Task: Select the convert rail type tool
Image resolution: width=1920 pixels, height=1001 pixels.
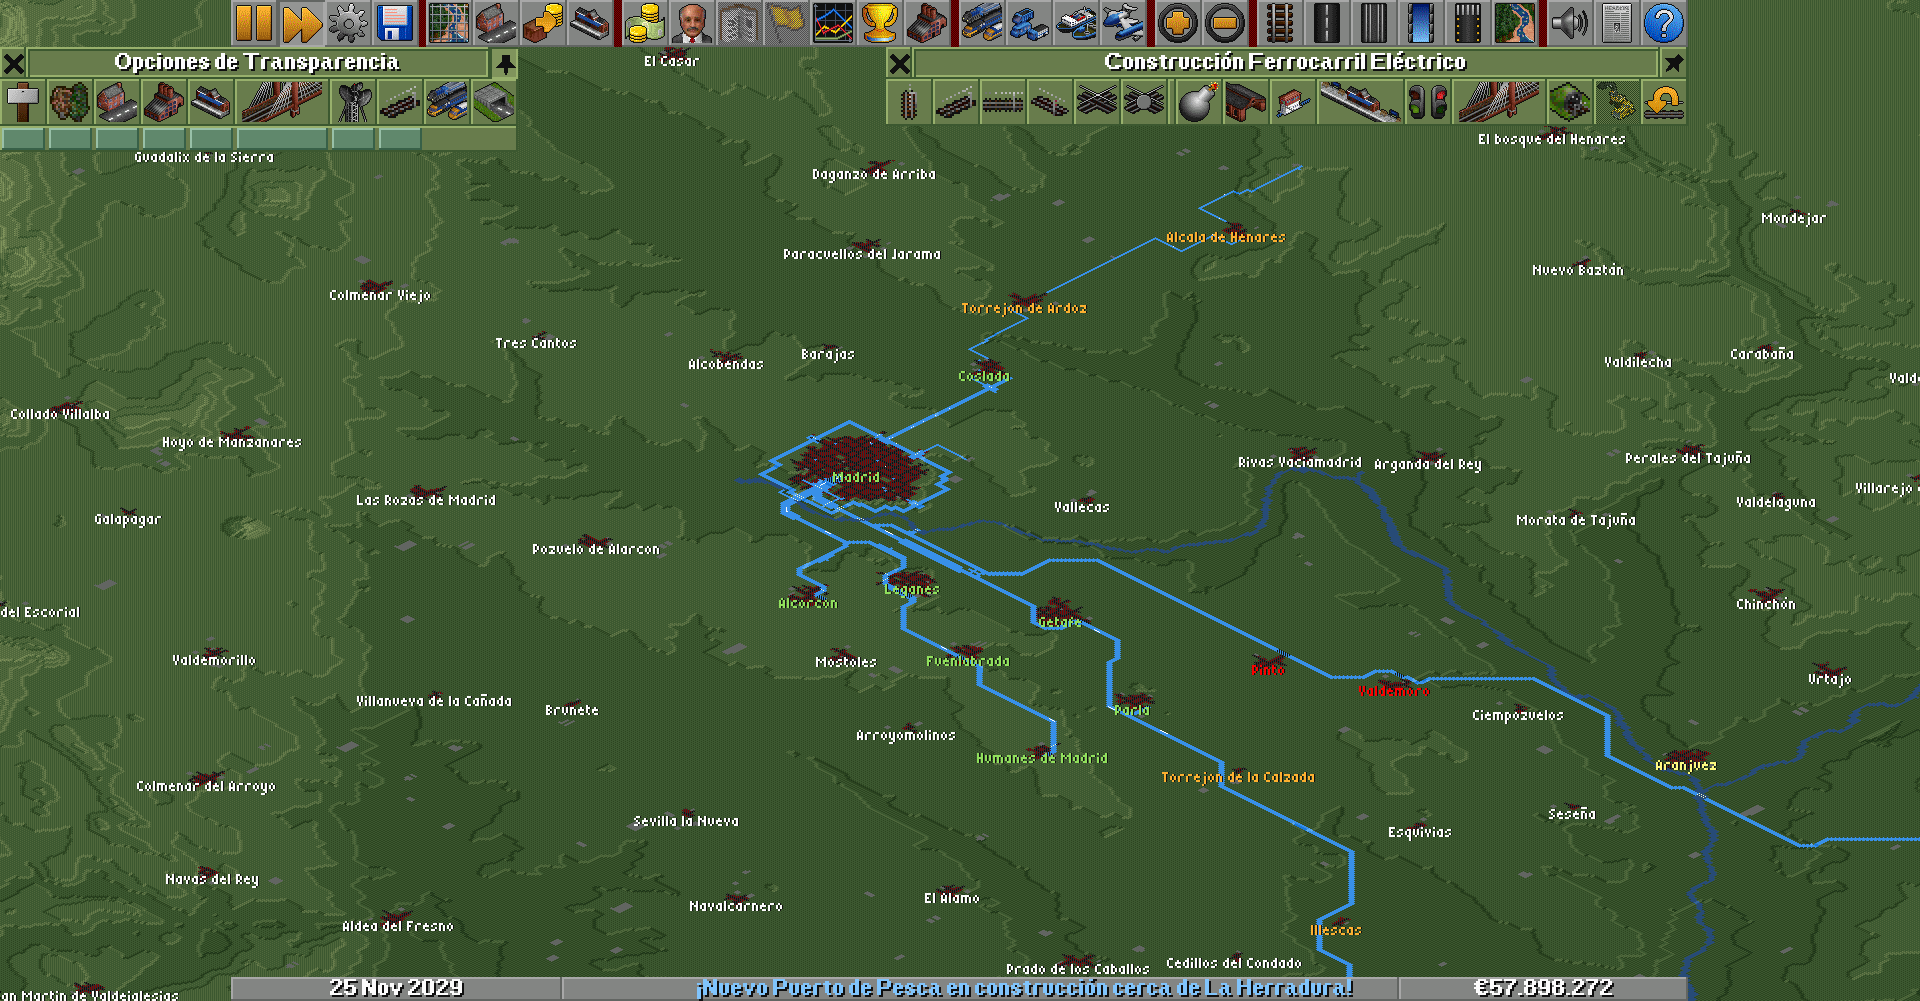Action: [x=1663, y=102]
